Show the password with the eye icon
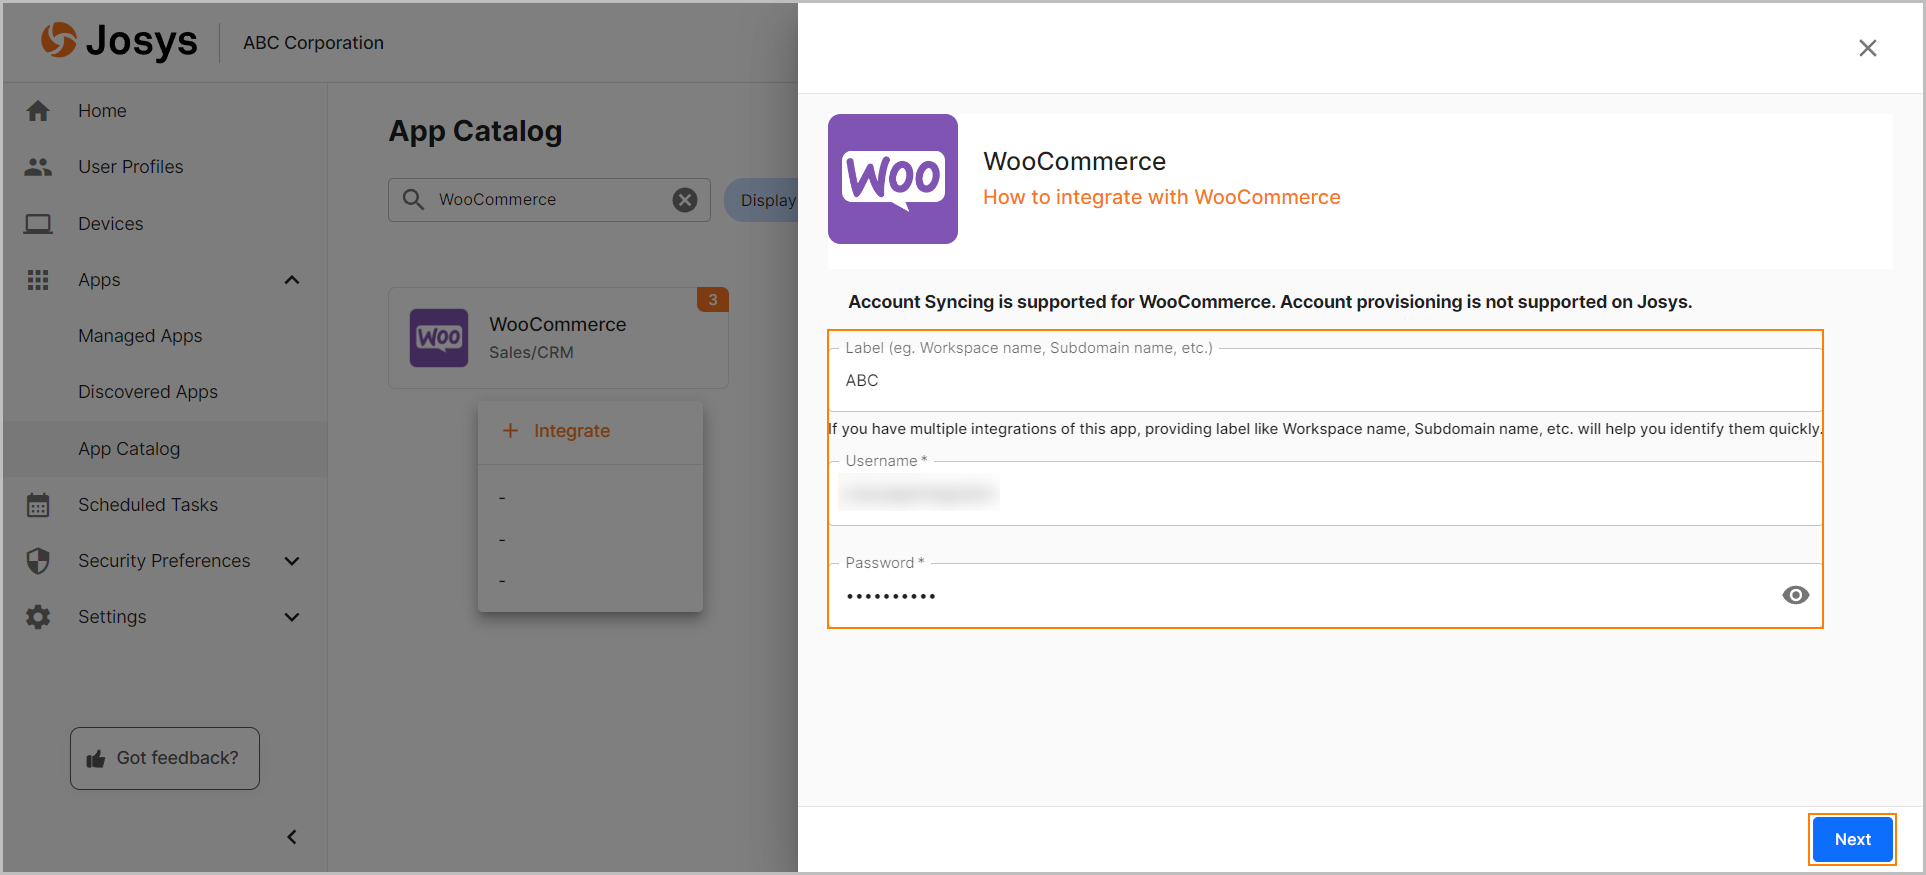This screenshot has width=1926, height=875. 1795,595
